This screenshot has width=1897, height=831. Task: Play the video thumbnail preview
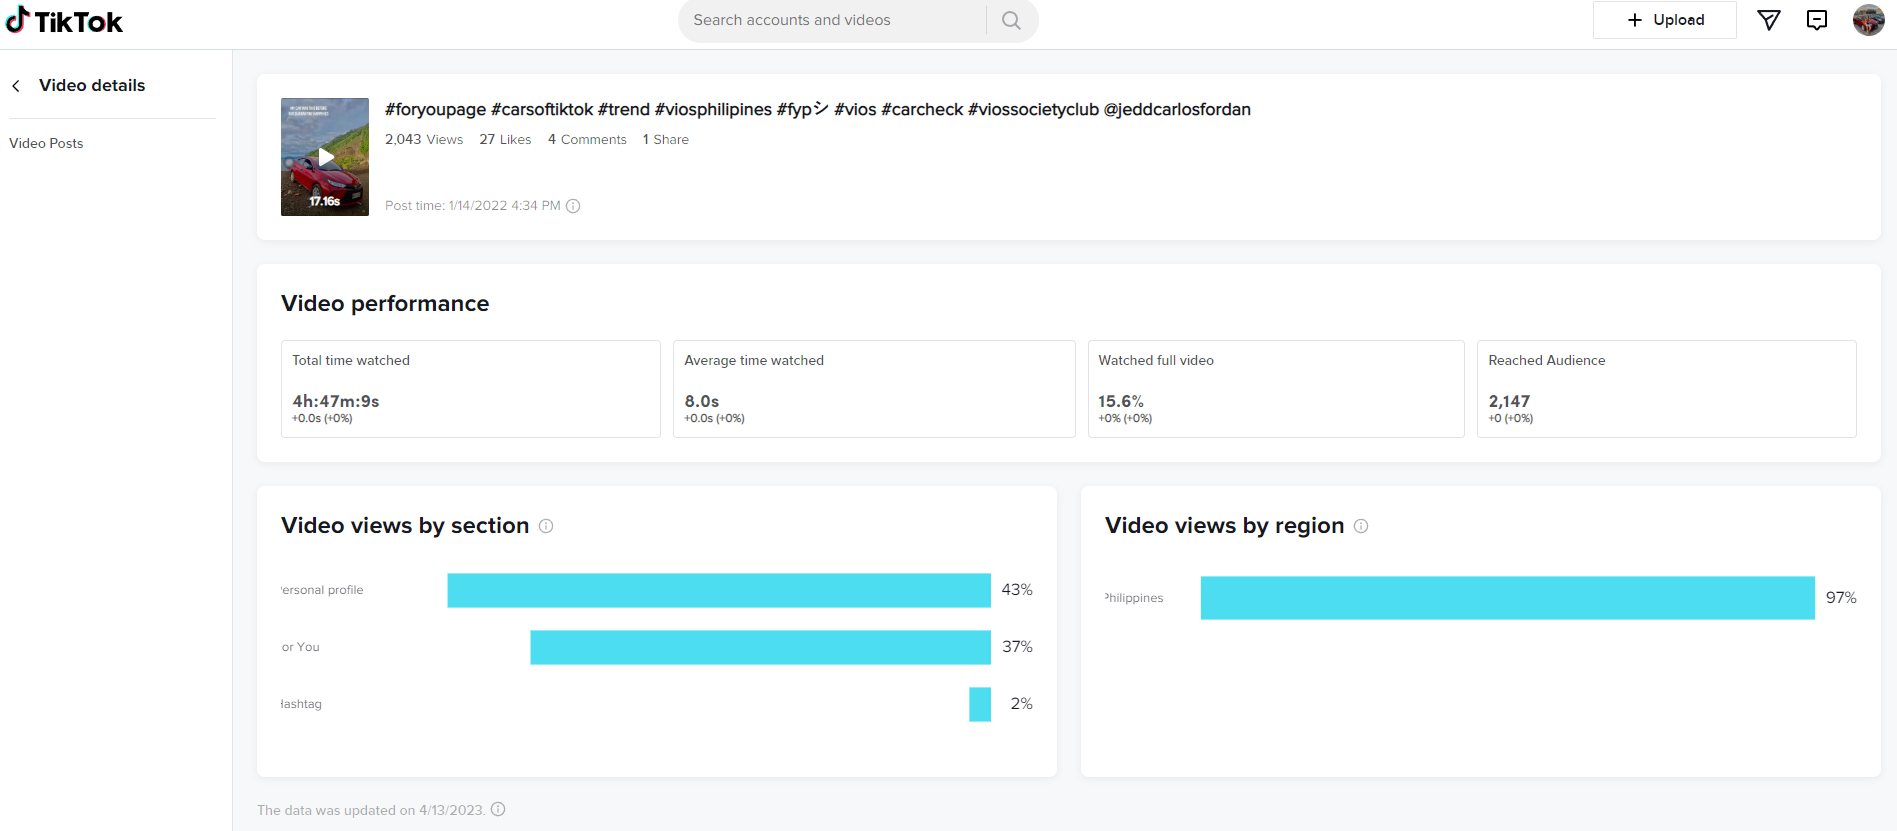pyautogui.click(x=325, y=157)
